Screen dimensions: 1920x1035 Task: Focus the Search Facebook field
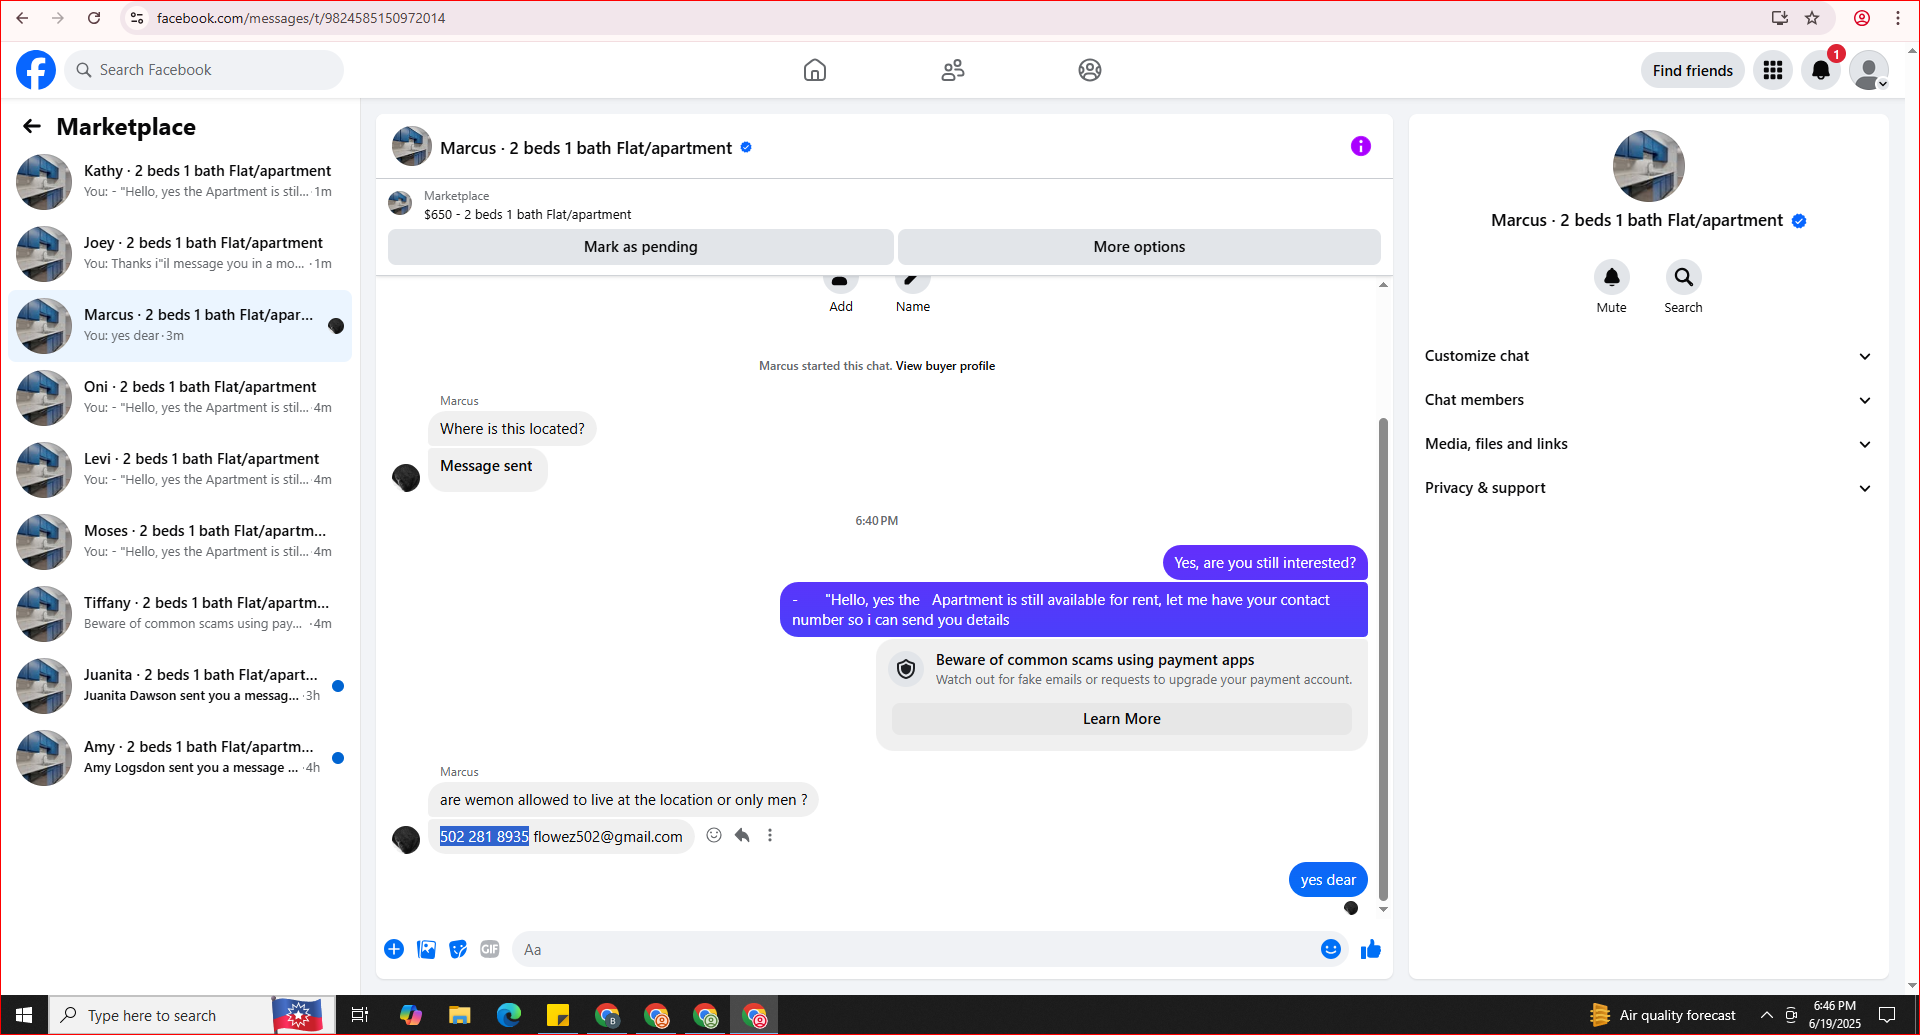point(205,70)
